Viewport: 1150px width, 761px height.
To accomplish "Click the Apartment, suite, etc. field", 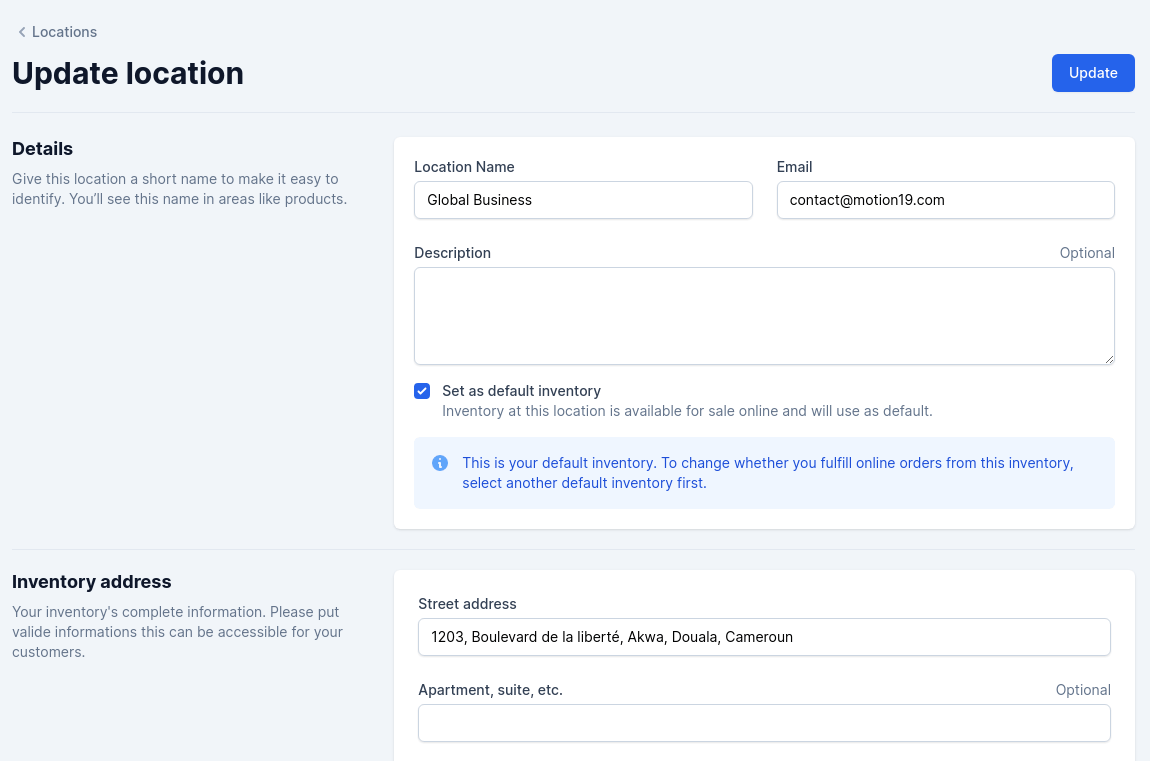I will [x=764, y=724].
